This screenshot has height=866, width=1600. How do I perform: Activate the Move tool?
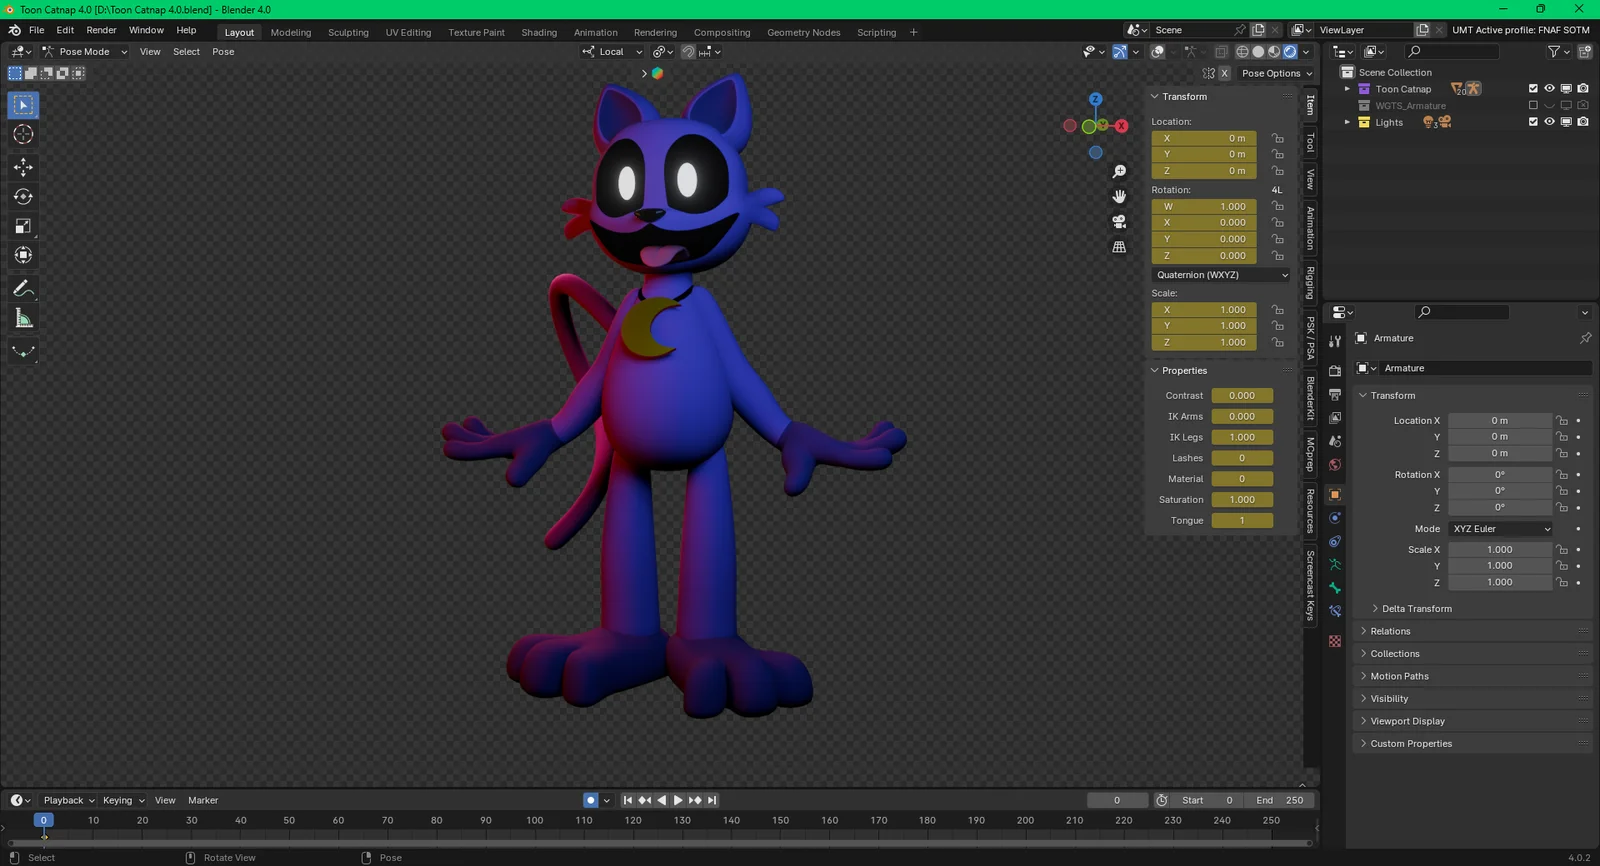[x=23, y=167]
